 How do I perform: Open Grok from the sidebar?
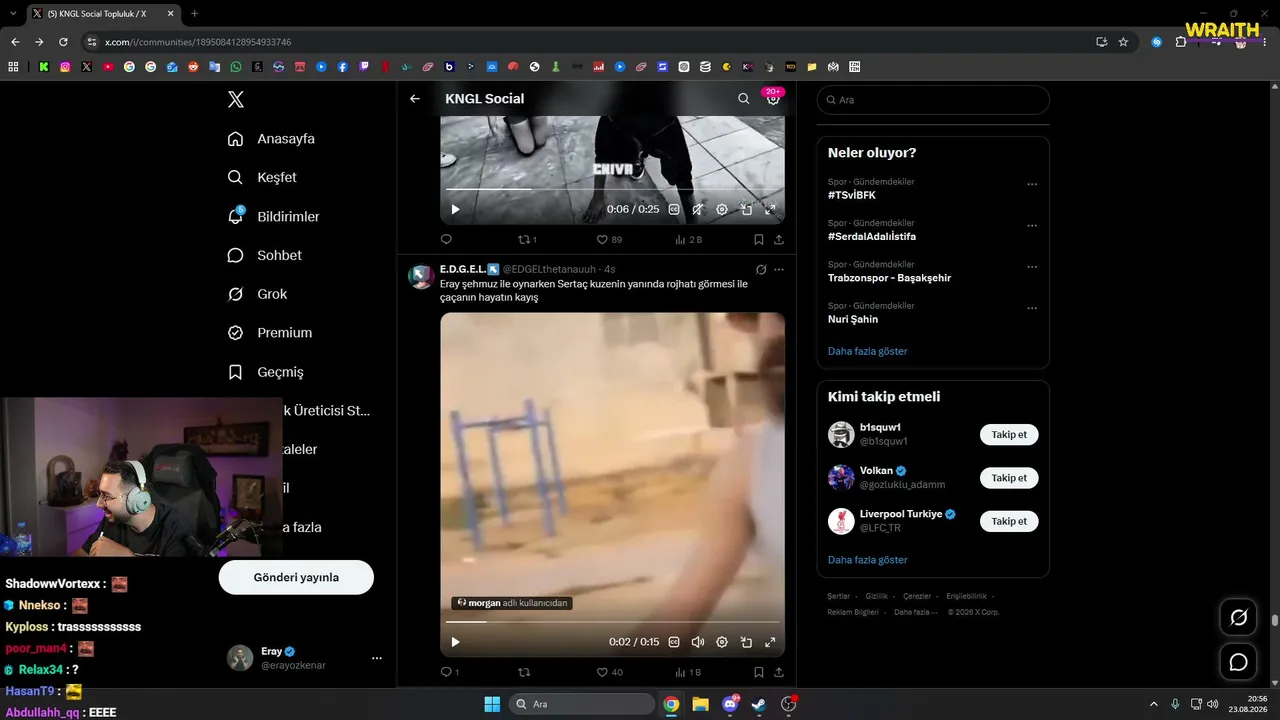pyautogui.click(x=257, y=294)
